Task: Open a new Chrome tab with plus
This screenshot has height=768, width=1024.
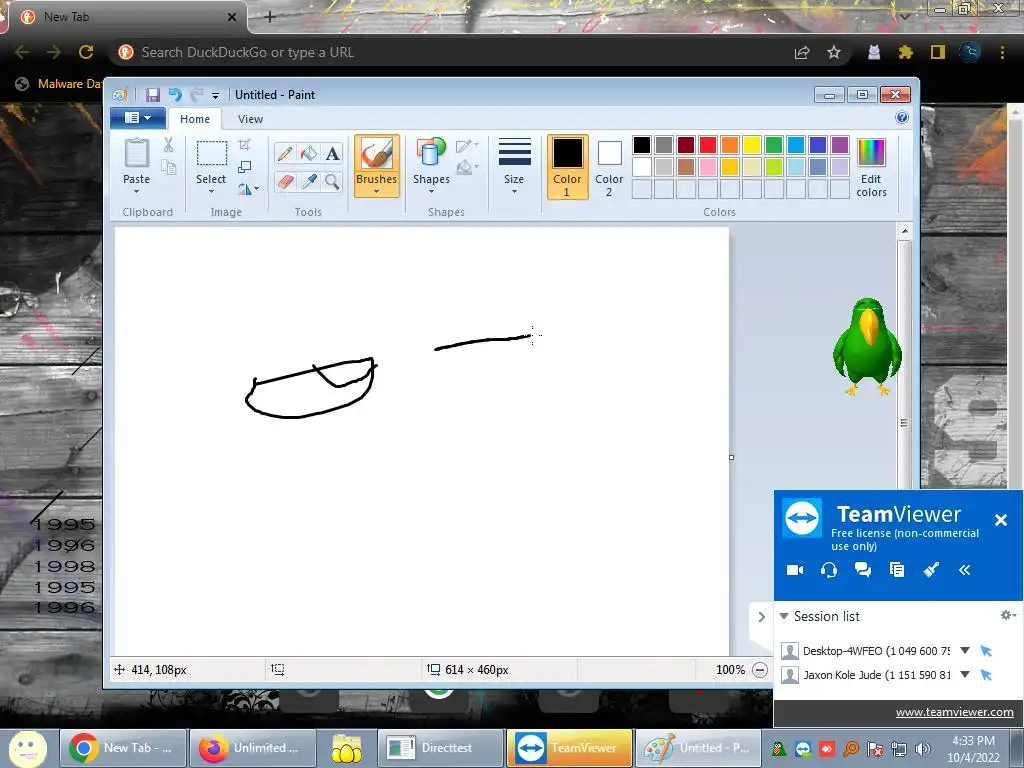Action: 270,17
